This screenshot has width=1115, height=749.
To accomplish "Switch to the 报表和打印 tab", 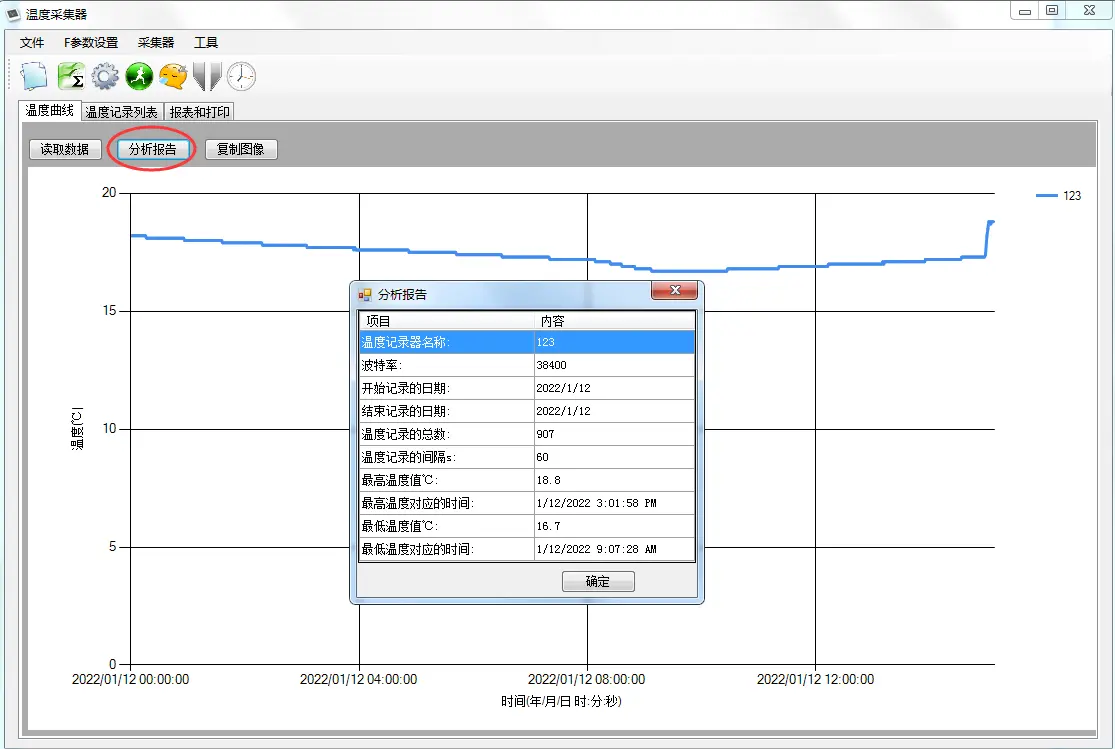I will coord(200,112).
